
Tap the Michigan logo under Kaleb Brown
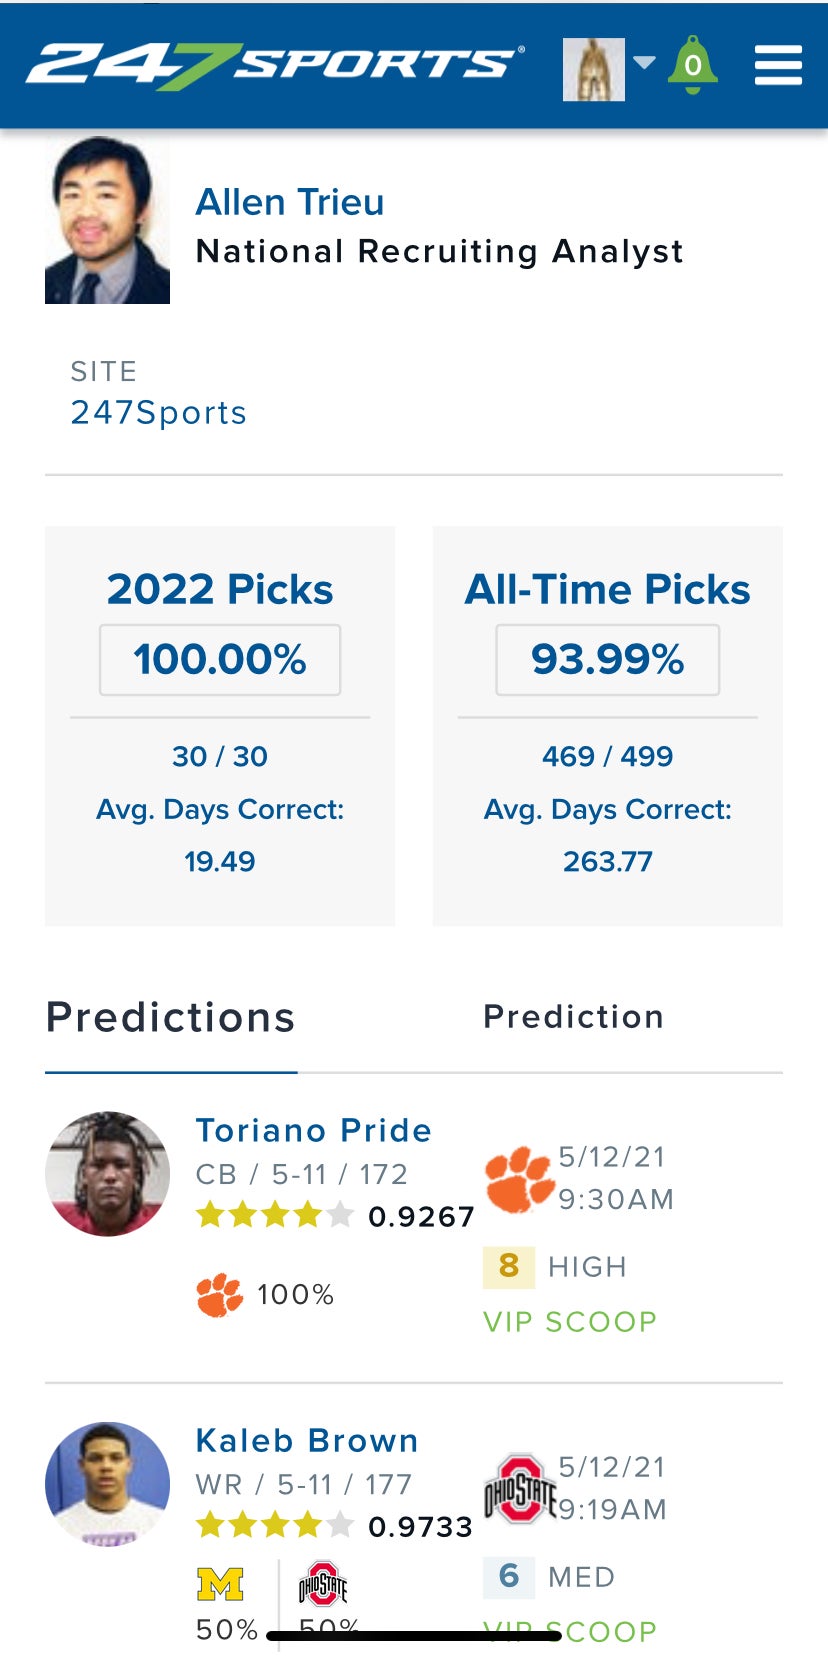(221, 1584)
